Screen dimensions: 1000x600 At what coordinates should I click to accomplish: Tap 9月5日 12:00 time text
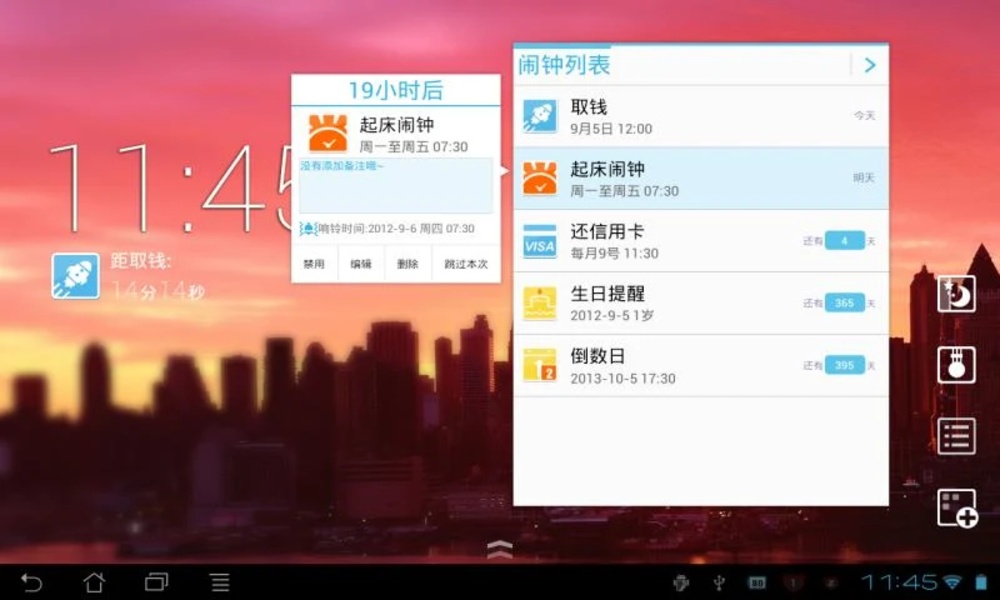click(x=611, y=129)
